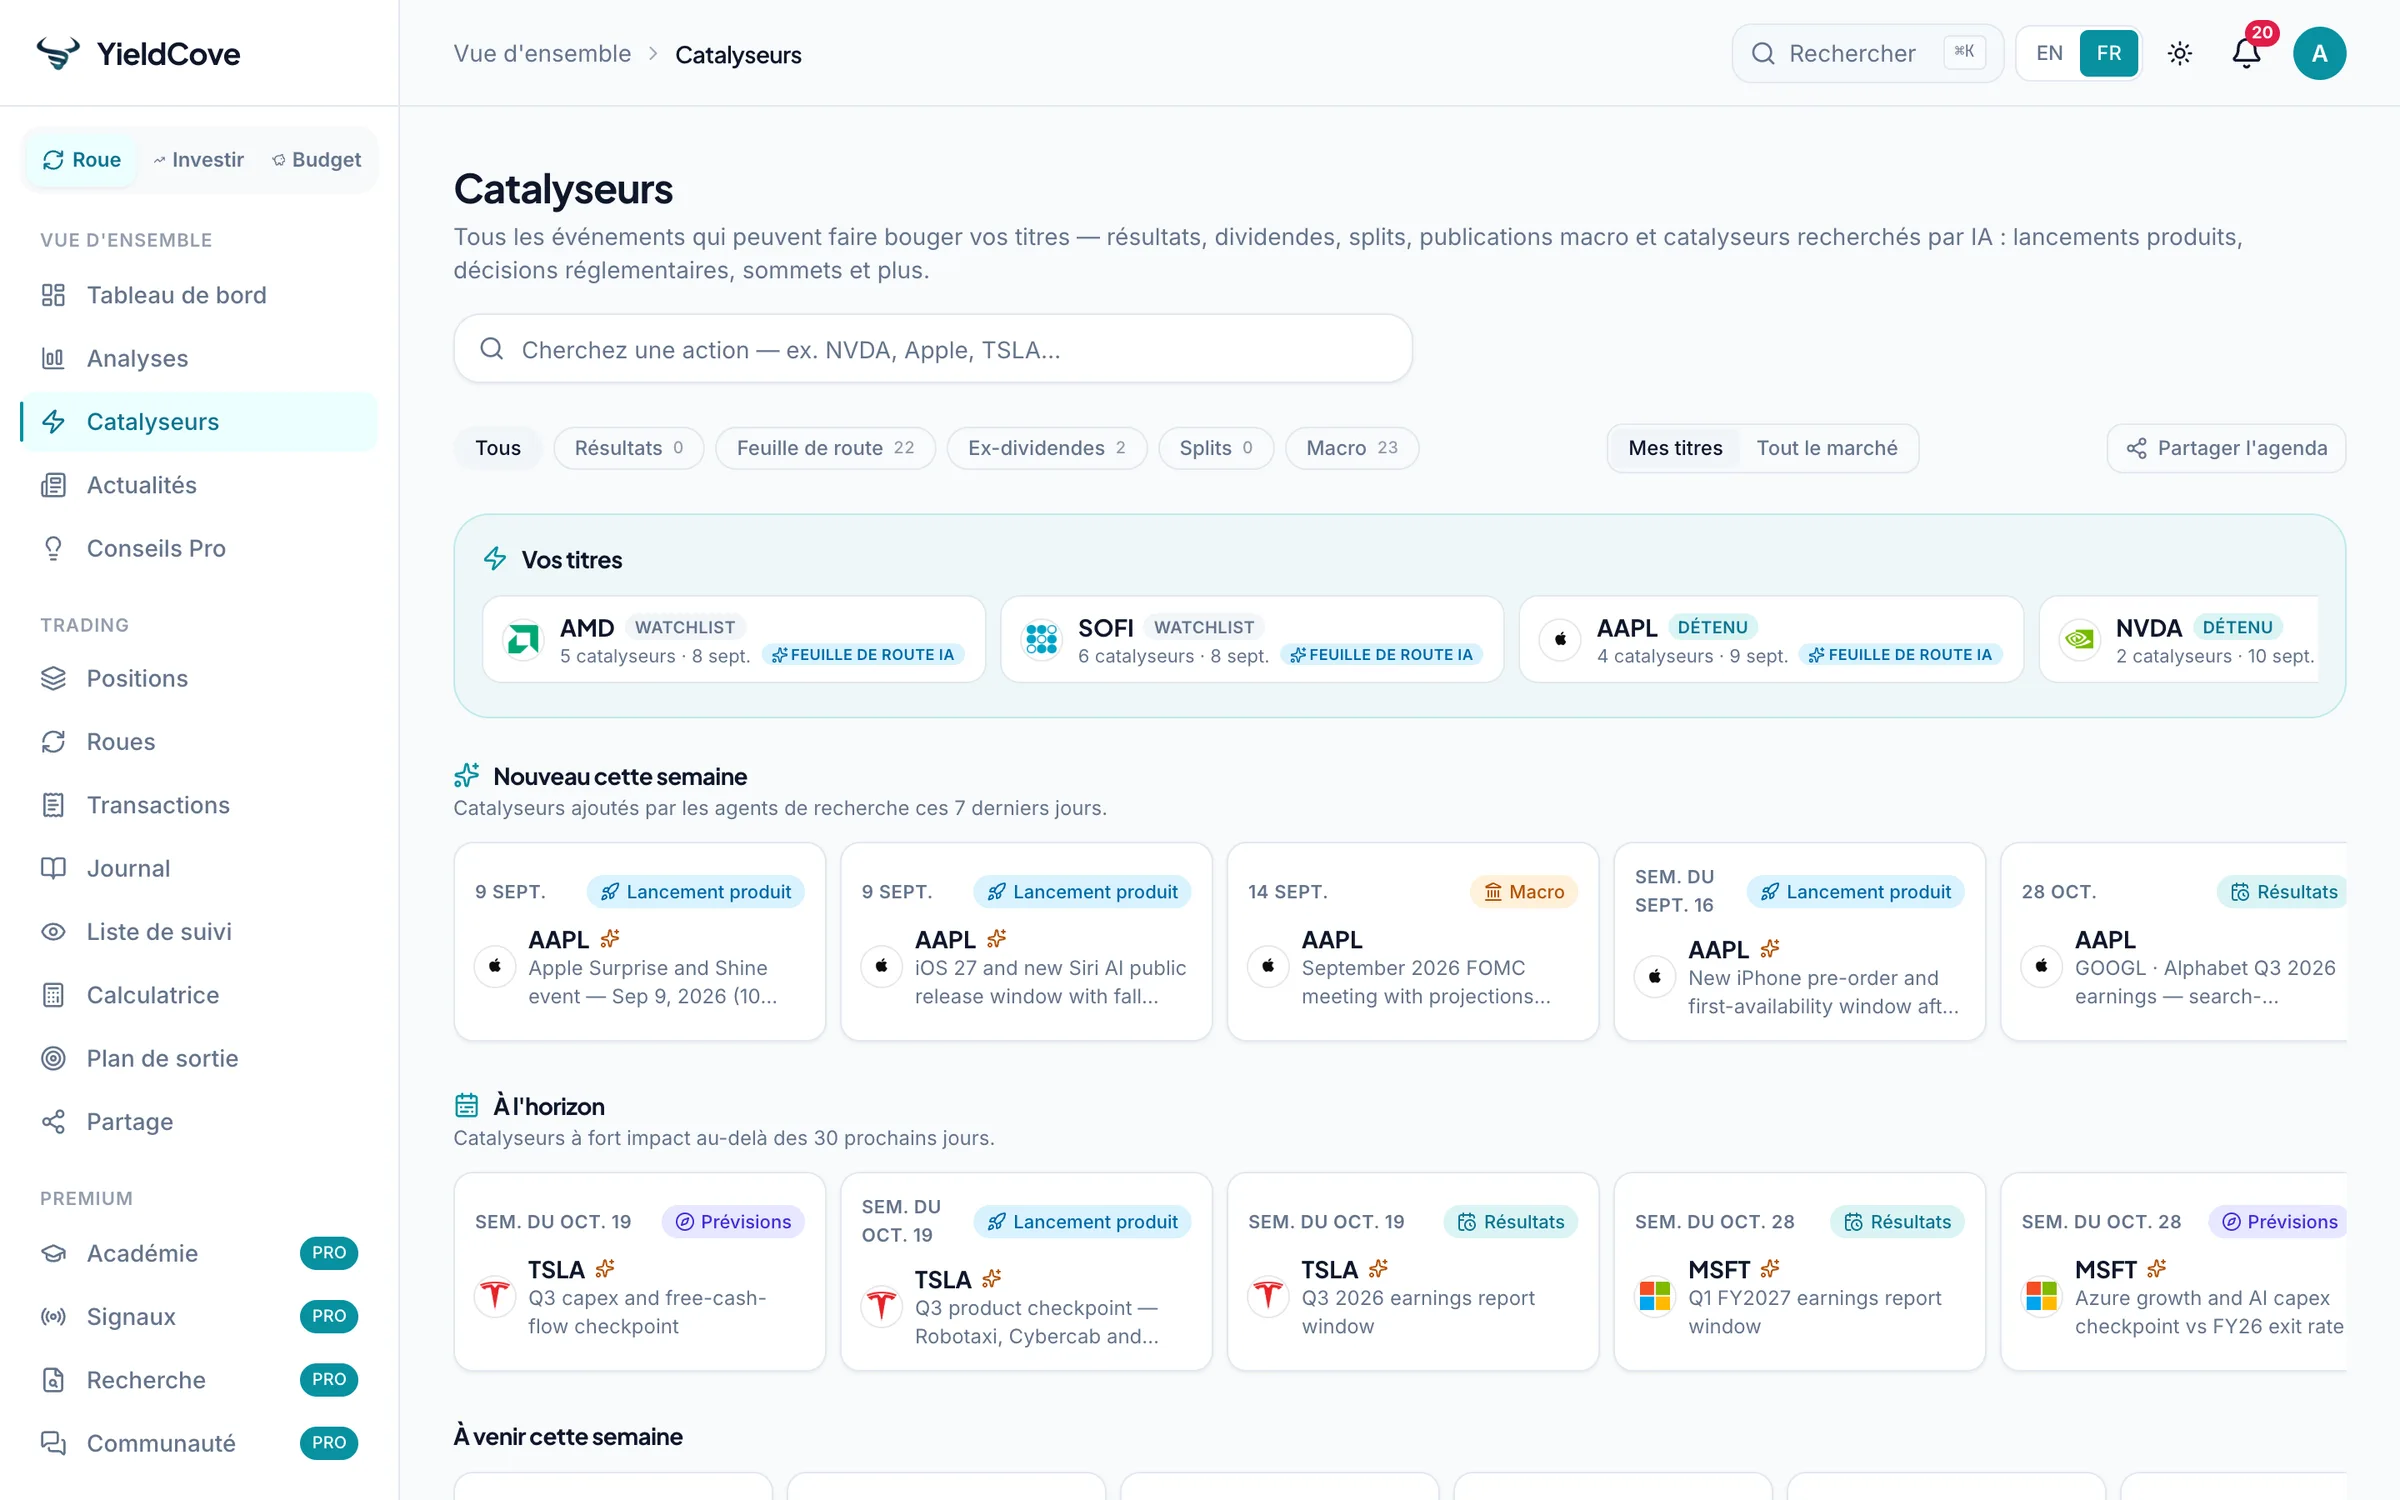Image resolution: width=2400 pixels, height=1500 pixels.
Task: Go to Positions page
Action: pyautogui.click(x=199, y=678)
